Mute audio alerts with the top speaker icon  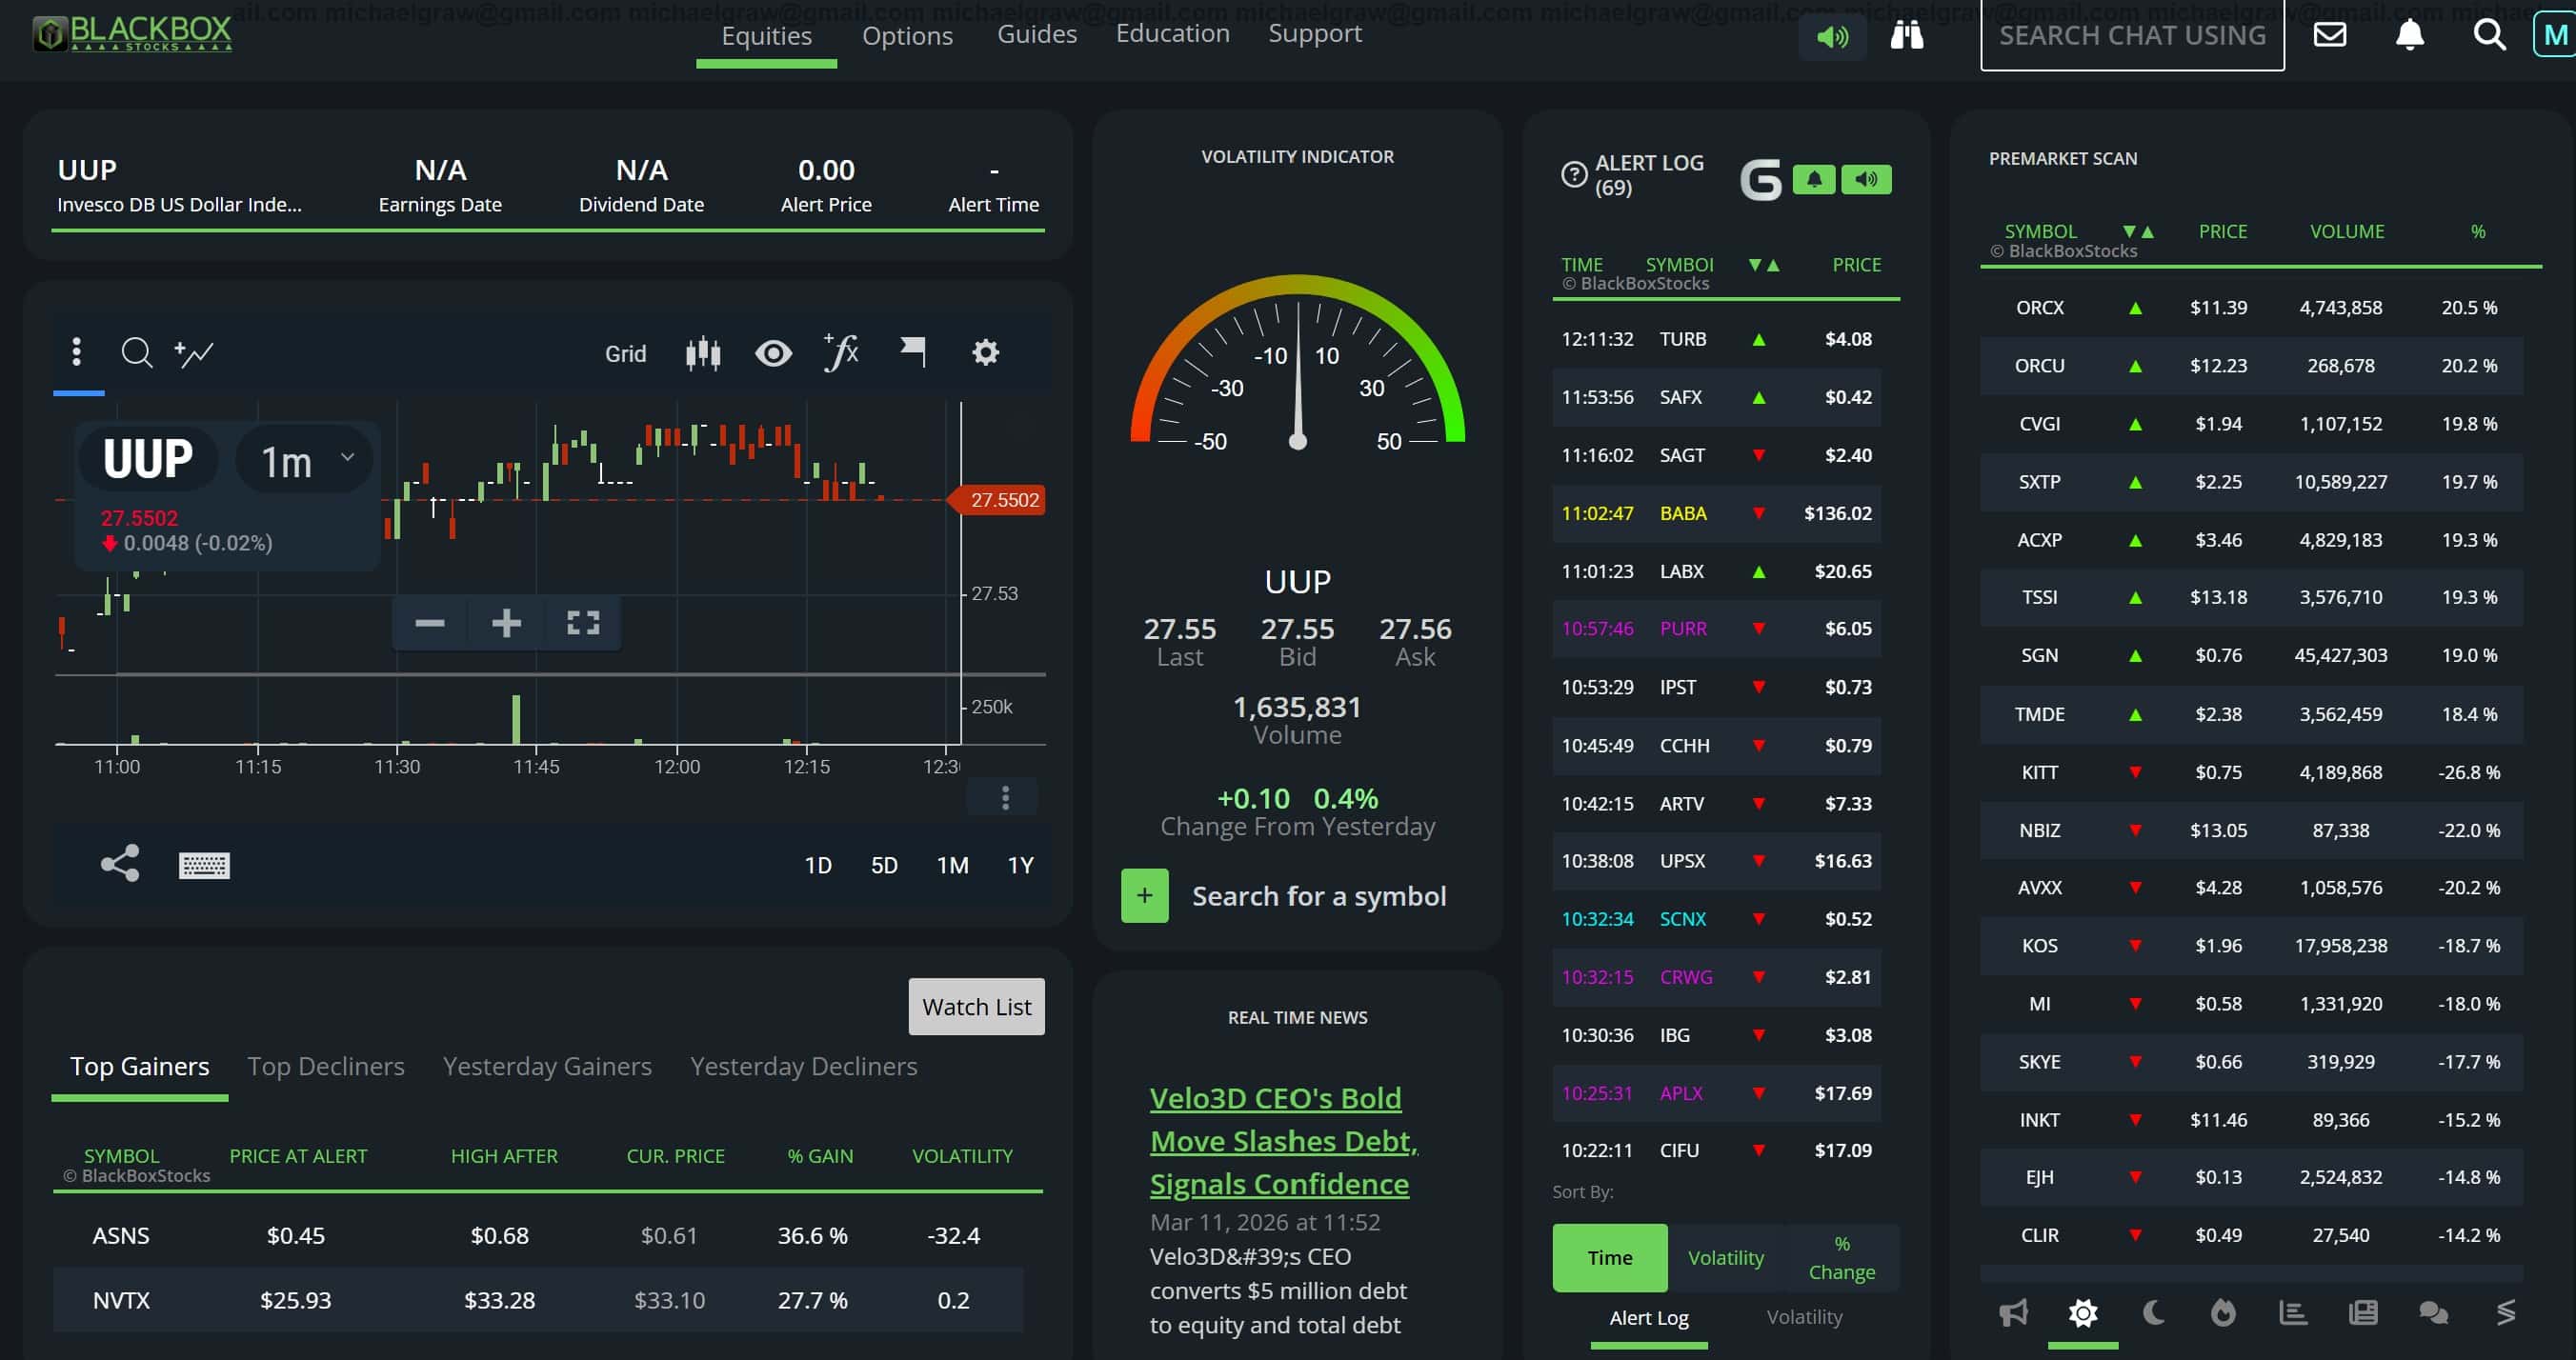(x=1831, y=35)
